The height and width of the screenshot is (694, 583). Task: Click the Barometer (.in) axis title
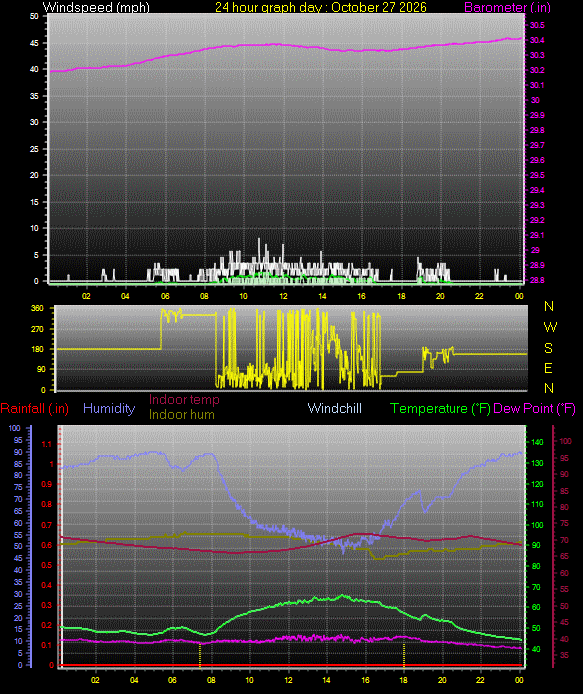(x=507, y=7)
